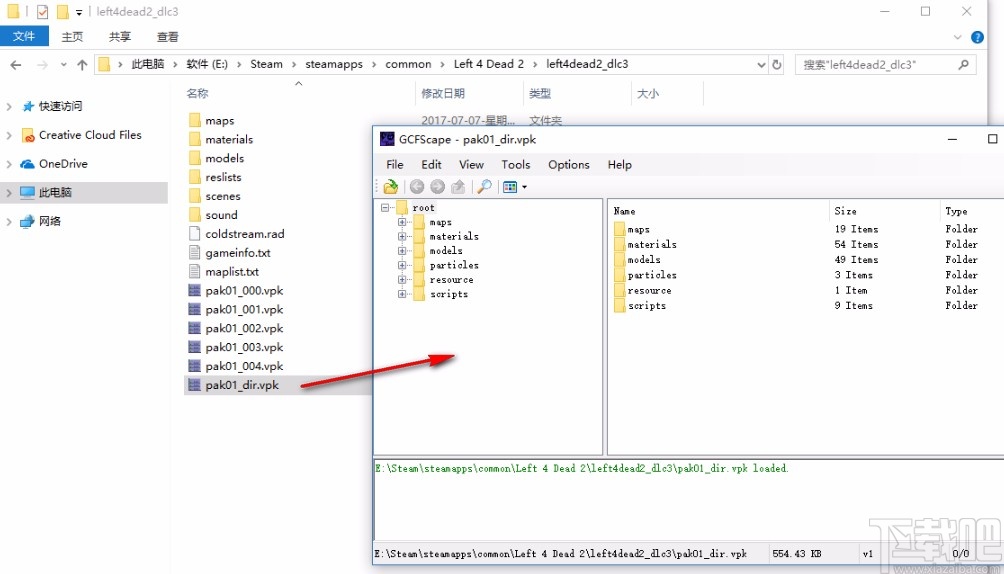
Task: Select gameinfo.txt file in Explorer
Action: pyautogui.click(x=238, y=253)
